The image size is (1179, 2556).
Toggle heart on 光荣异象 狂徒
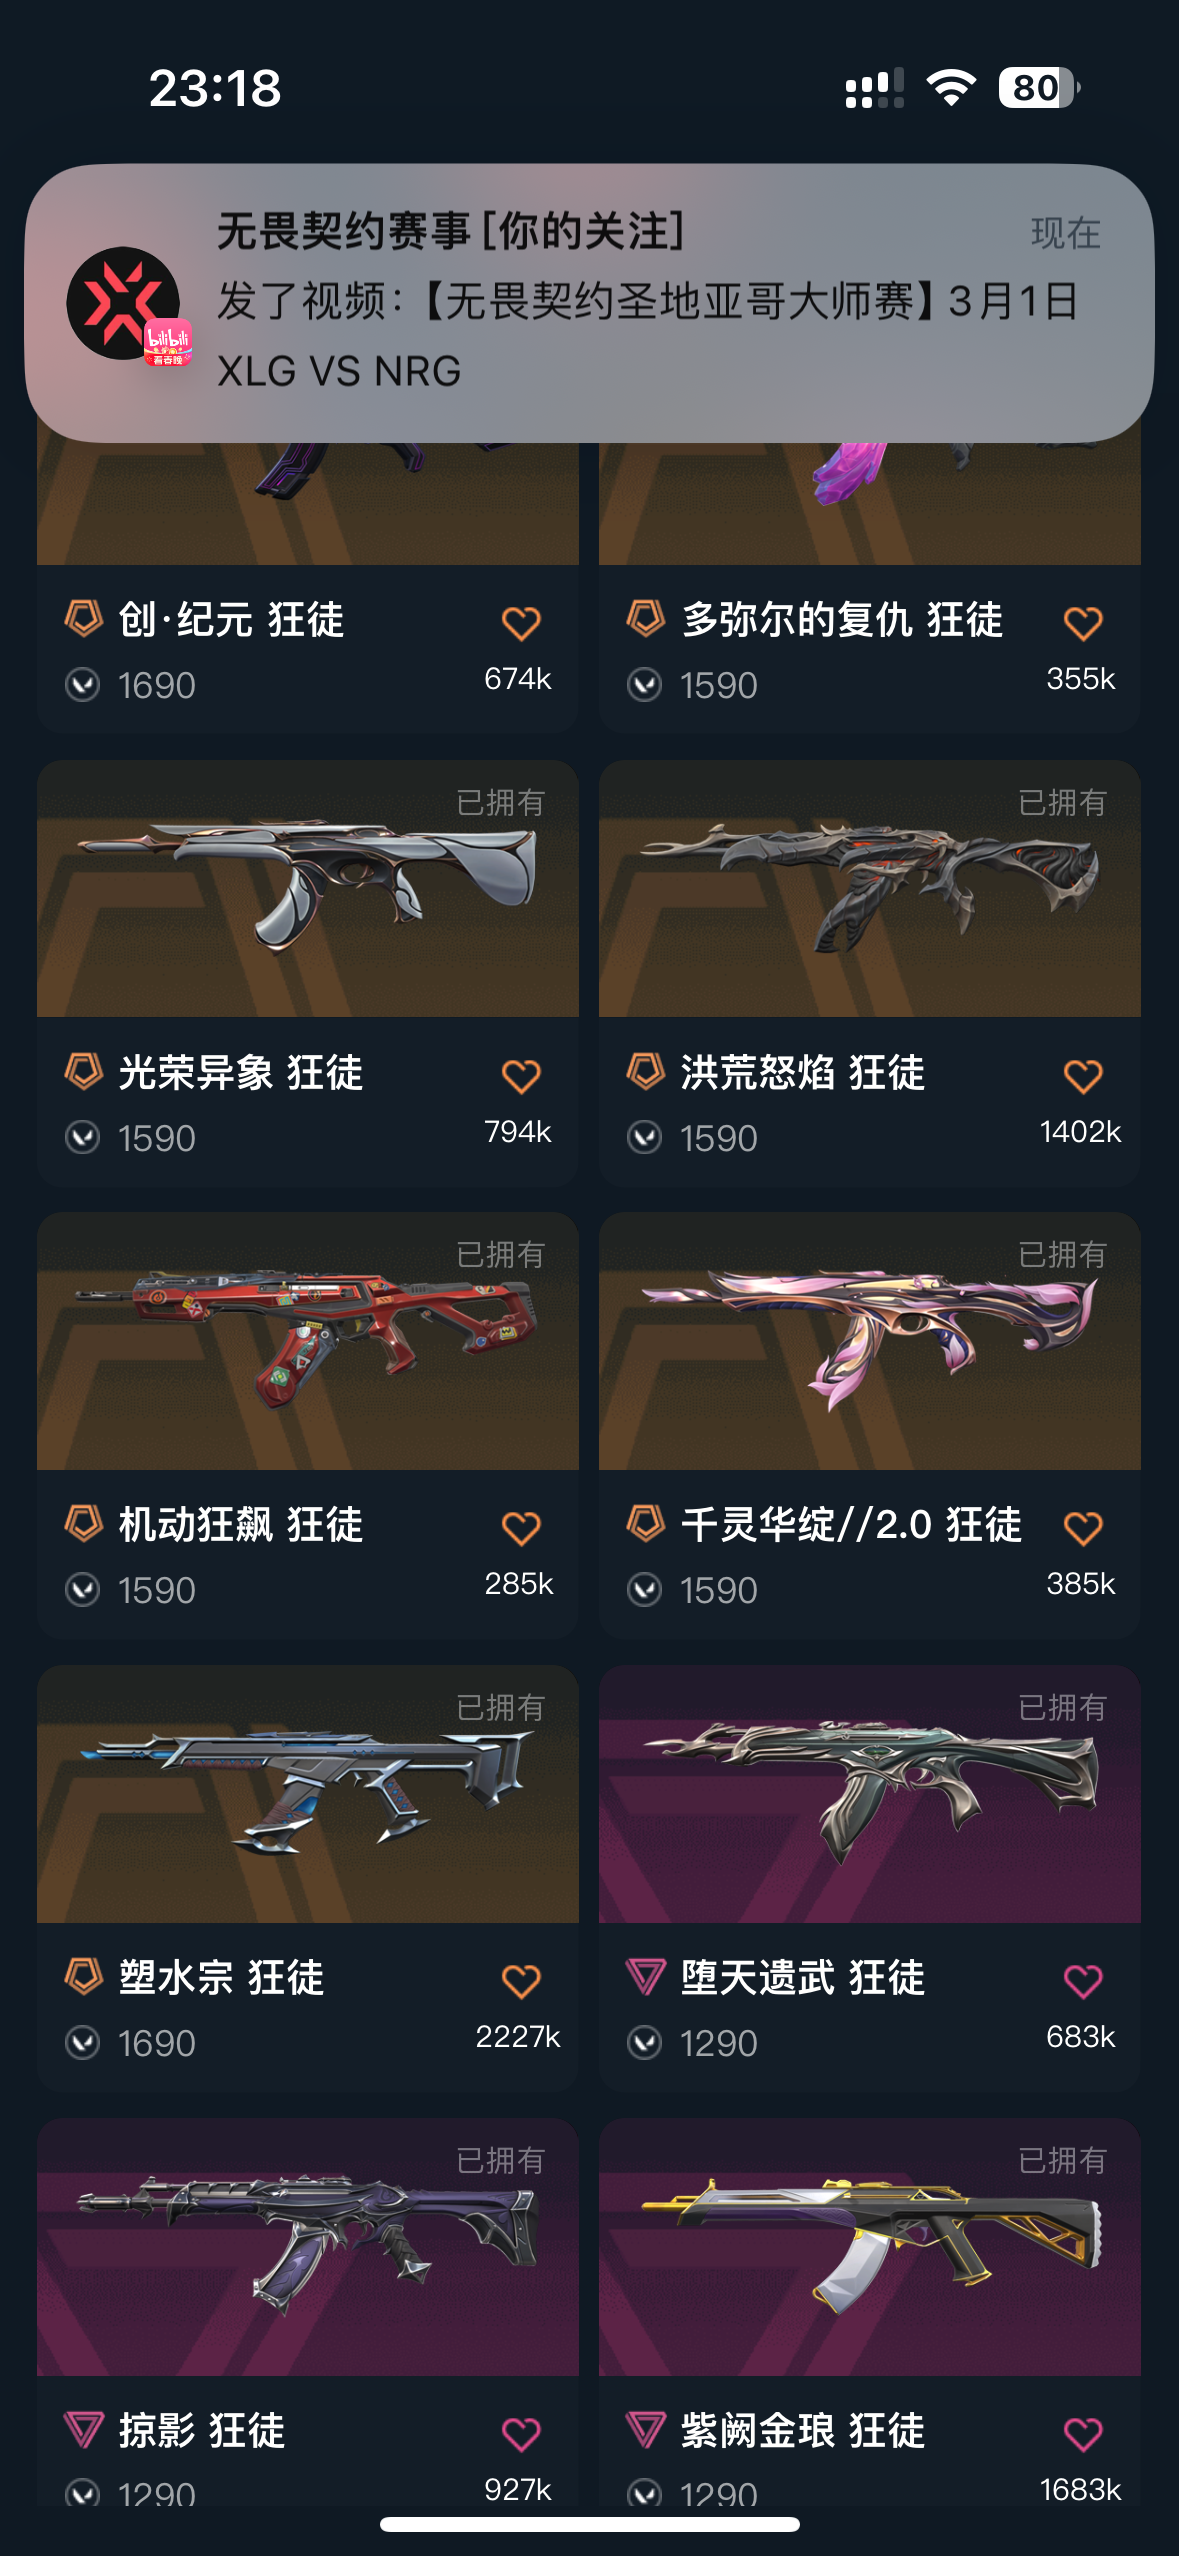click(521, 1077)
